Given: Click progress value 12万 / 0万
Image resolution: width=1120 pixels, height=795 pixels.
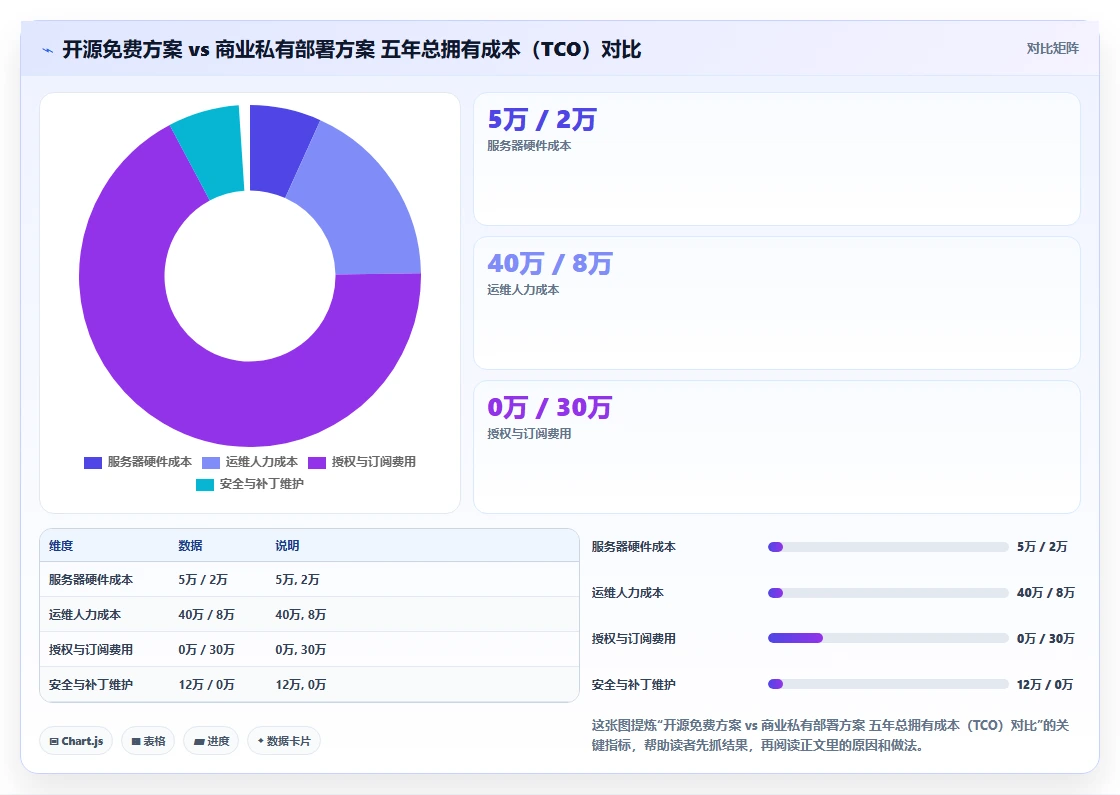Looking at the screenshot, I should click(1045, 684).
